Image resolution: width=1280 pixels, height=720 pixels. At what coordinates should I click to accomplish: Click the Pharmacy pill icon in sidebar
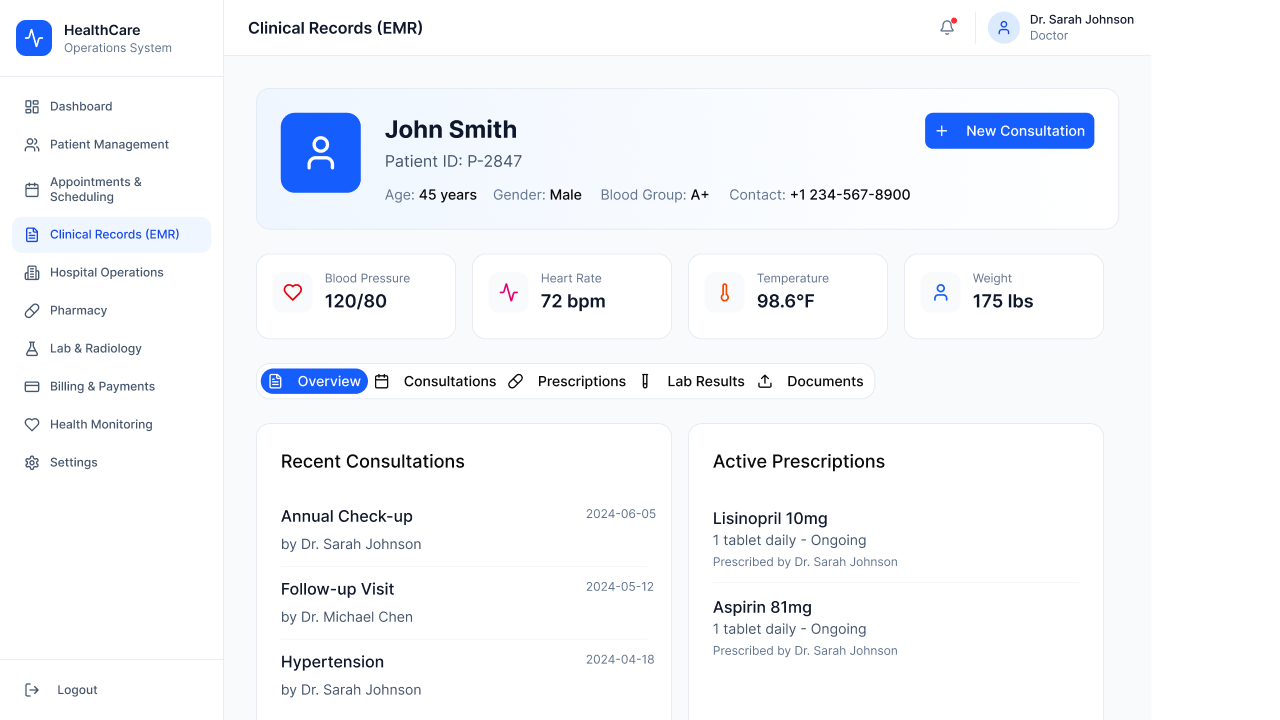pos(32,311)
